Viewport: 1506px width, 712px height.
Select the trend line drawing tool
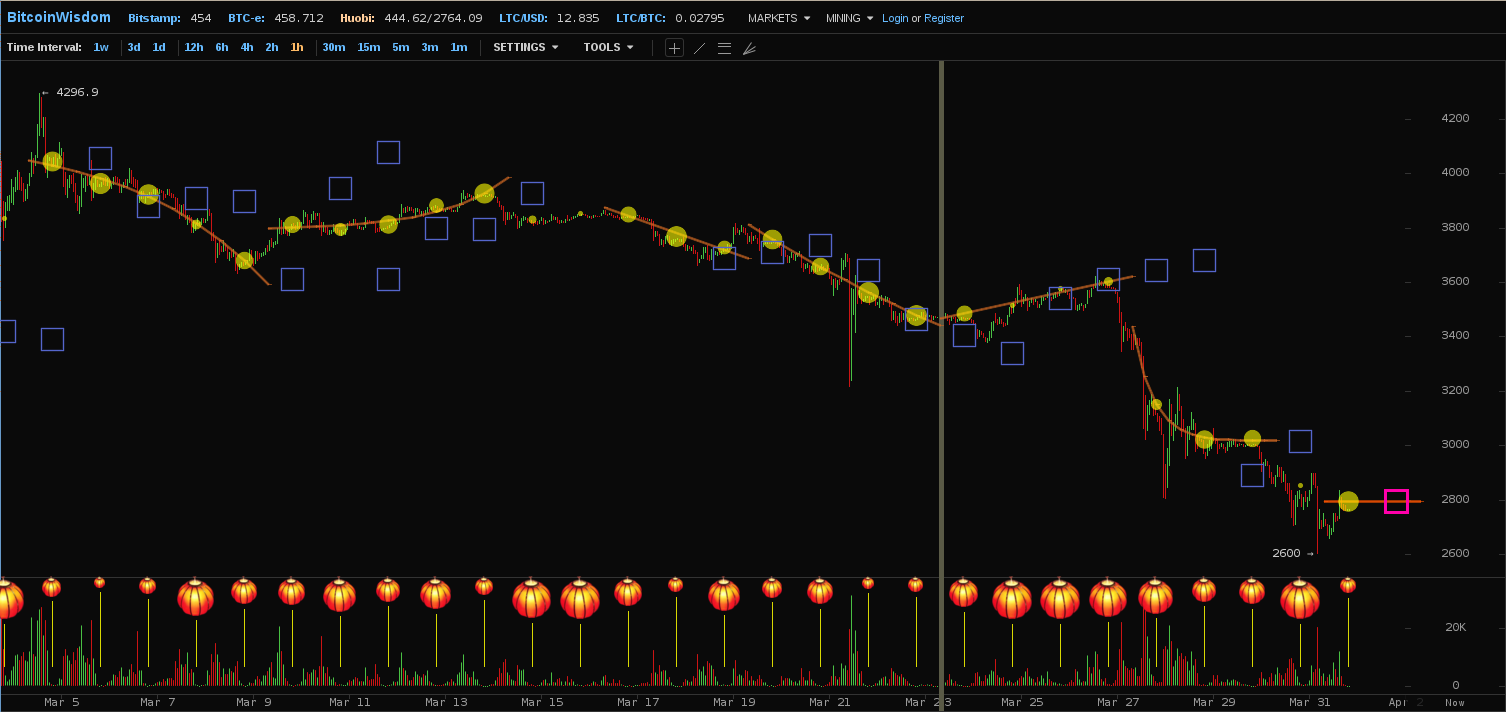[699, 48]
